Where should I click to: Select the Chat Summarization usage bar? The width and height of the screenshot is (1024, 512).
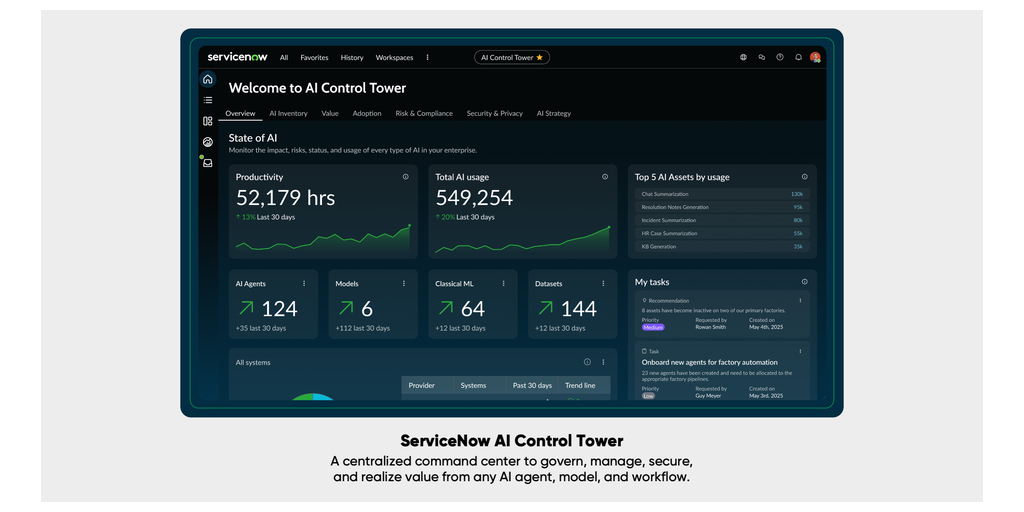click(x=722, y=194)
